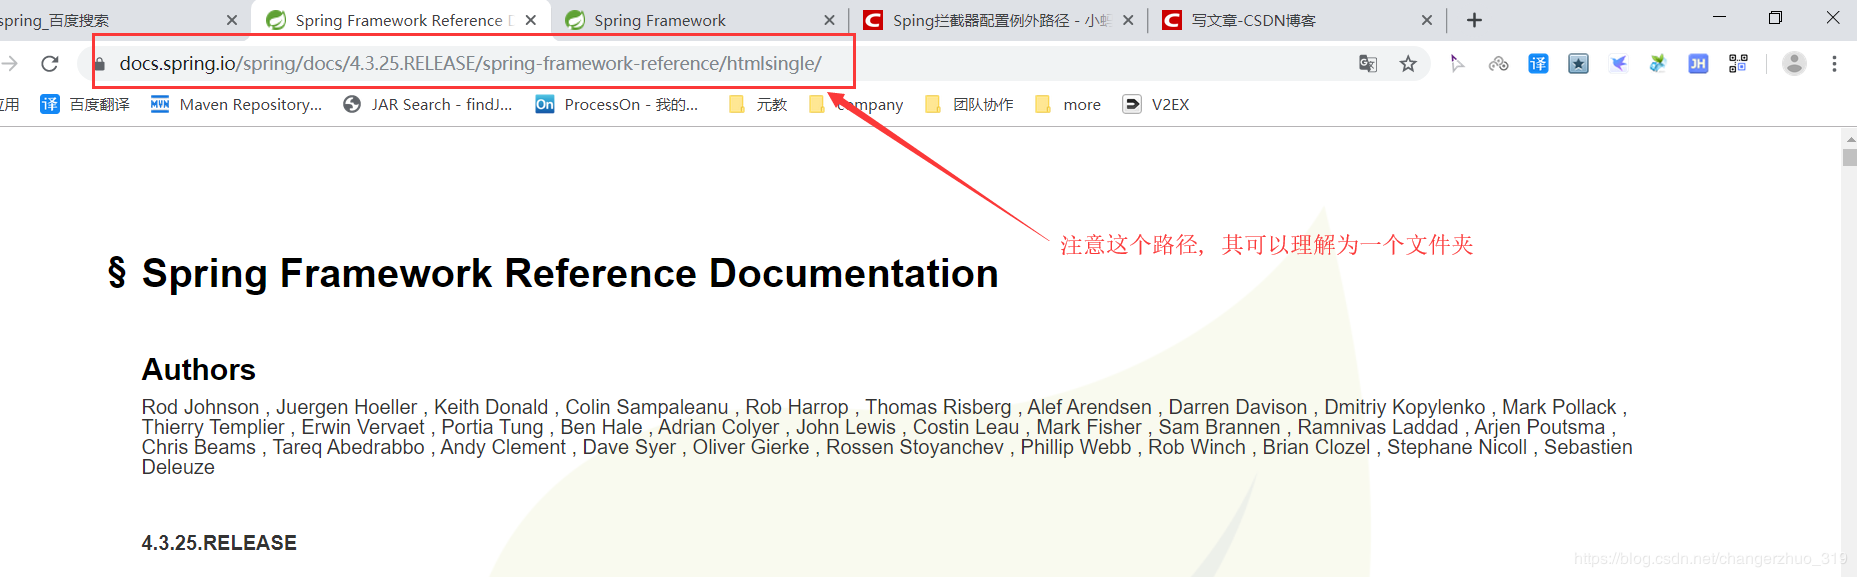
Task: Click the purple bird extension icon
Action: click(1618, 64)
